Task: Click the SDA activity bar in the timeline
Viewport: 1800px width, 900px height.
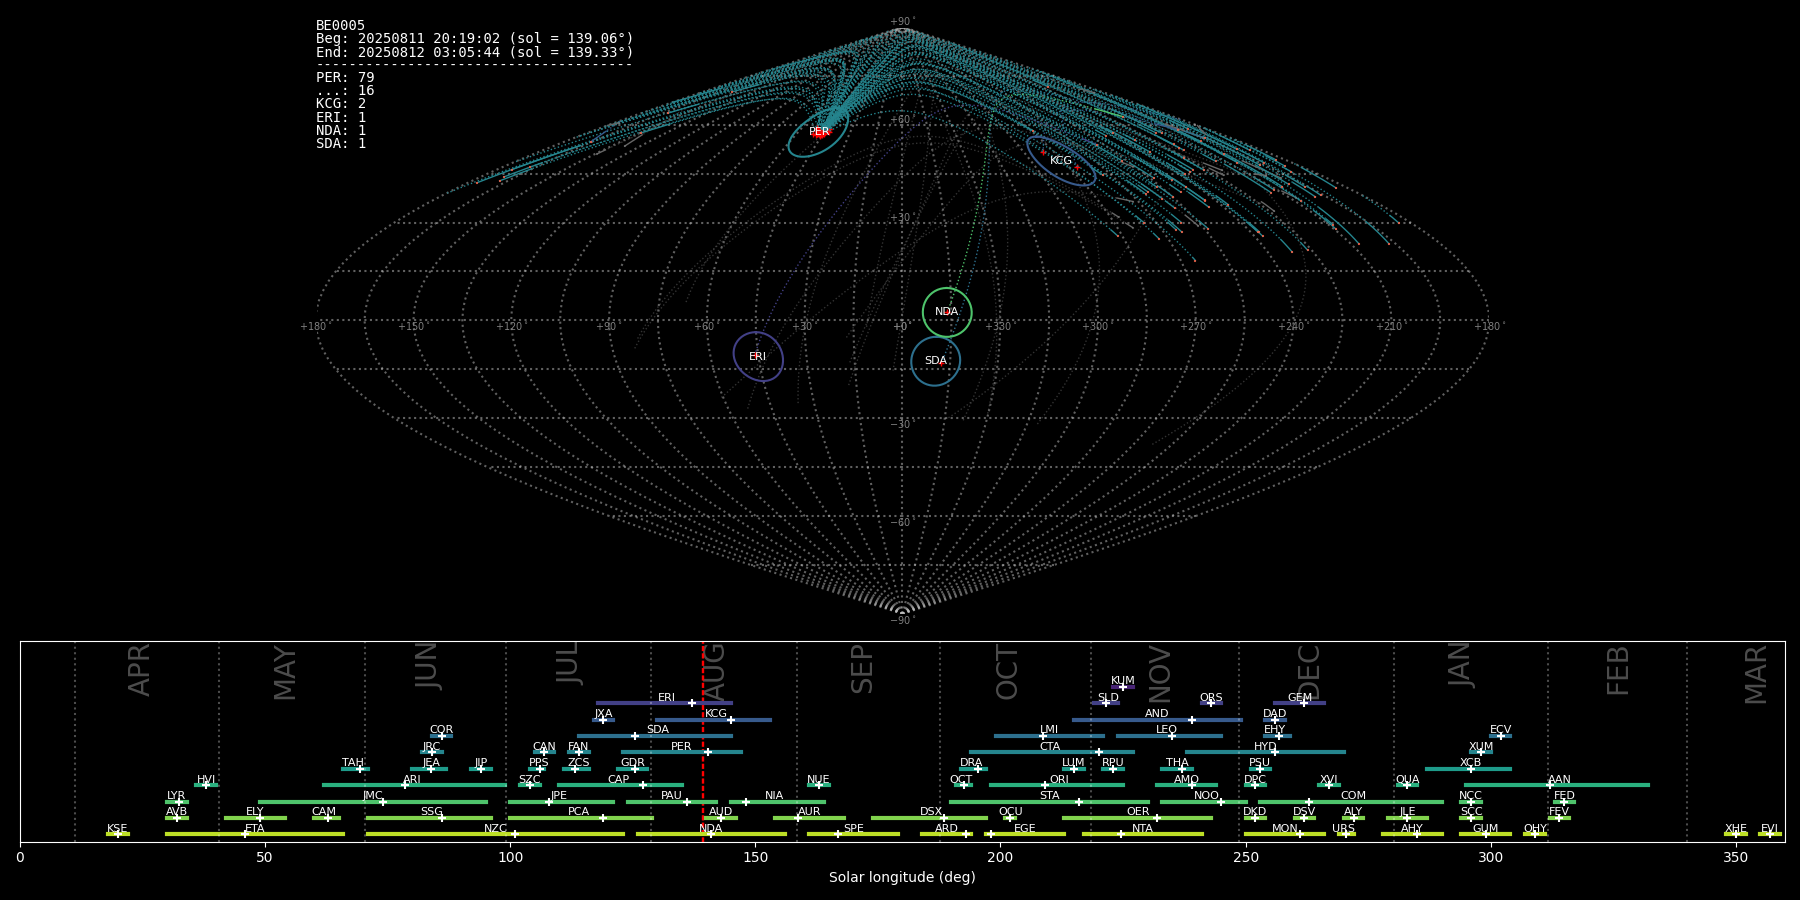Action: click(x=655, y=736)
